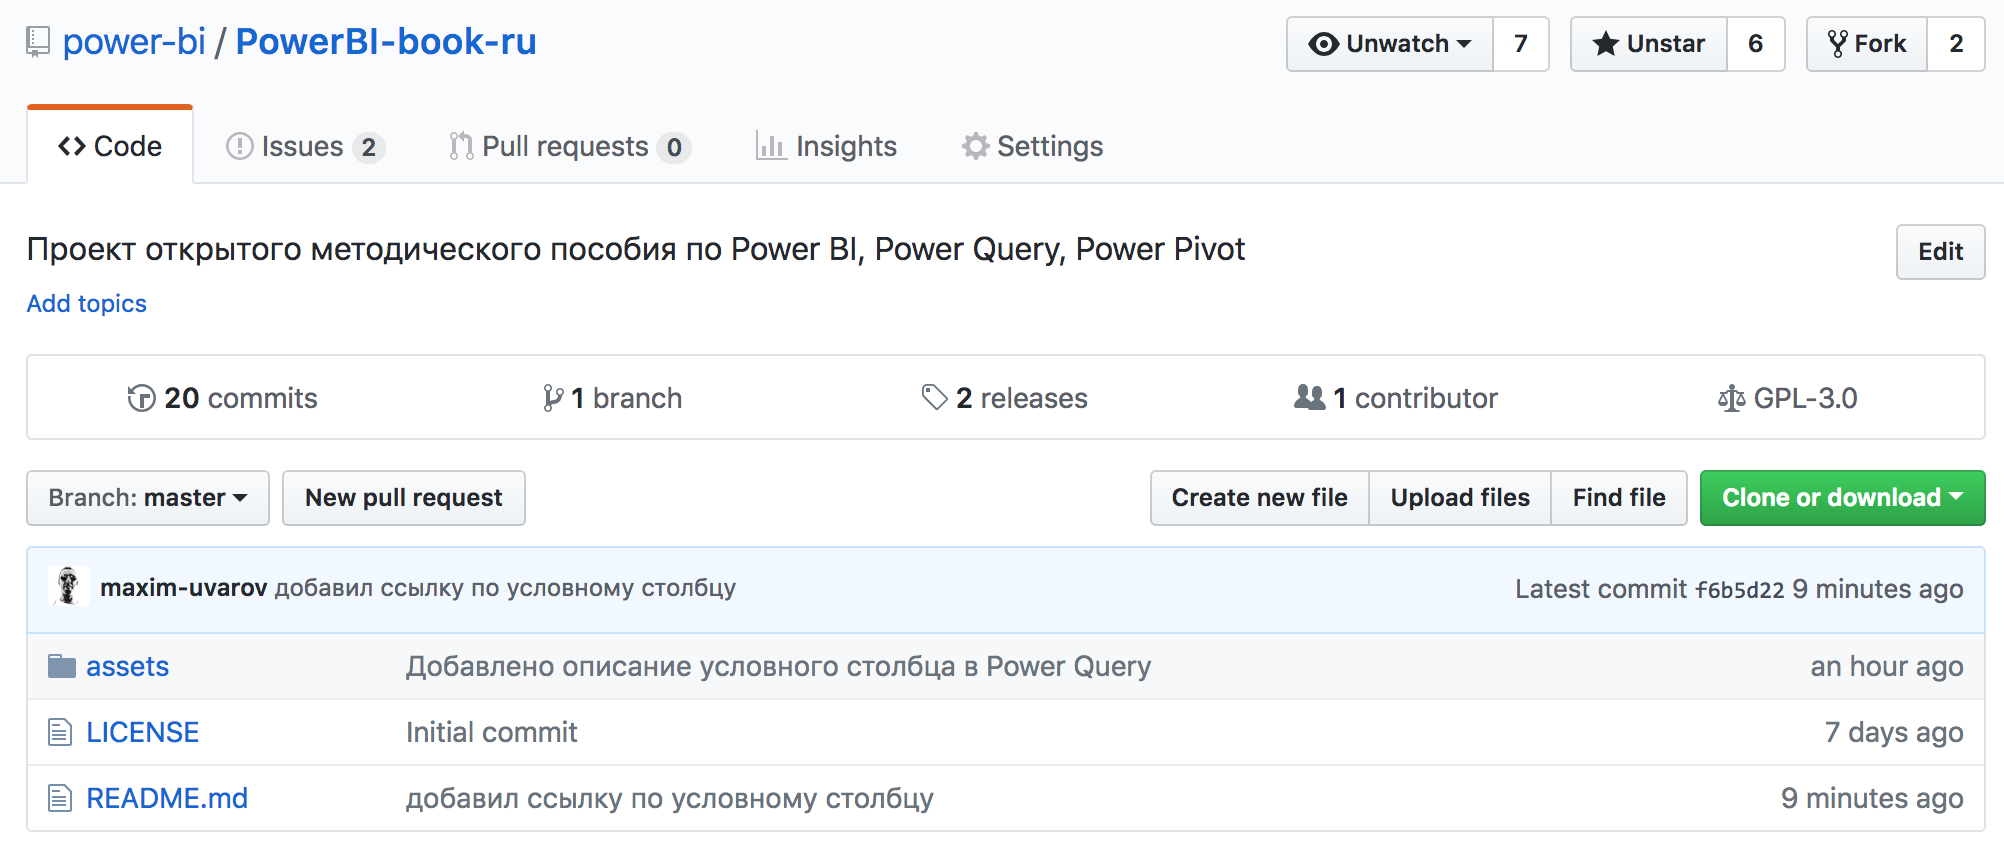This screenshot has height=844, width=2004.
Task: Go to the Insights tab
Action: tap(826, 147)
